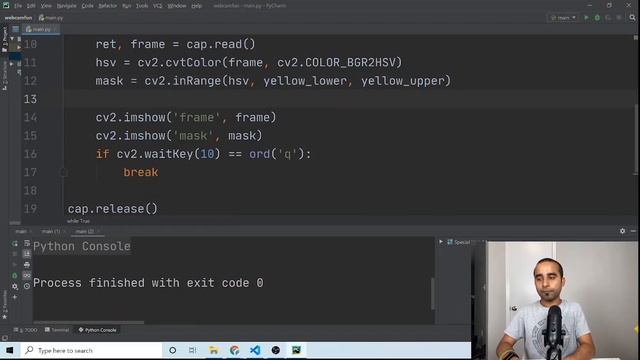
Task: Open PyCharm application logo menu
Action: pyautogui.click(x=6, y=5)
